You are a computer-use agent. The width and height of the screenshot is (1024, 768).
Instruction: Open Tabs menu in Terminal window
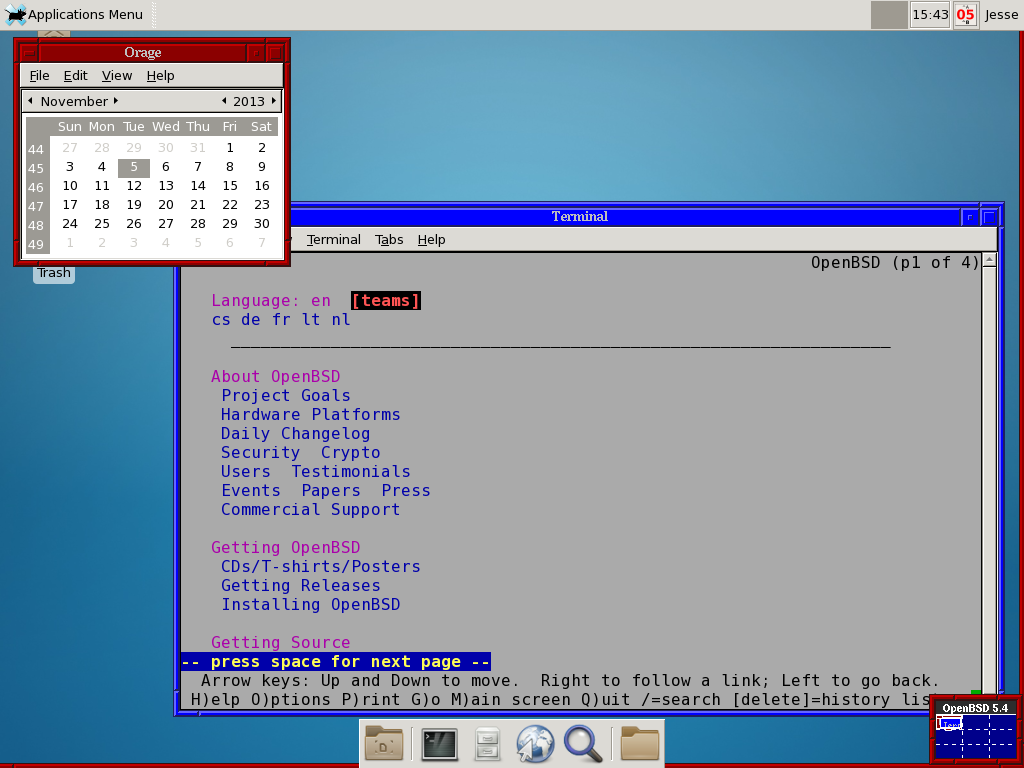pyautogui.click(x=389, y=240)
